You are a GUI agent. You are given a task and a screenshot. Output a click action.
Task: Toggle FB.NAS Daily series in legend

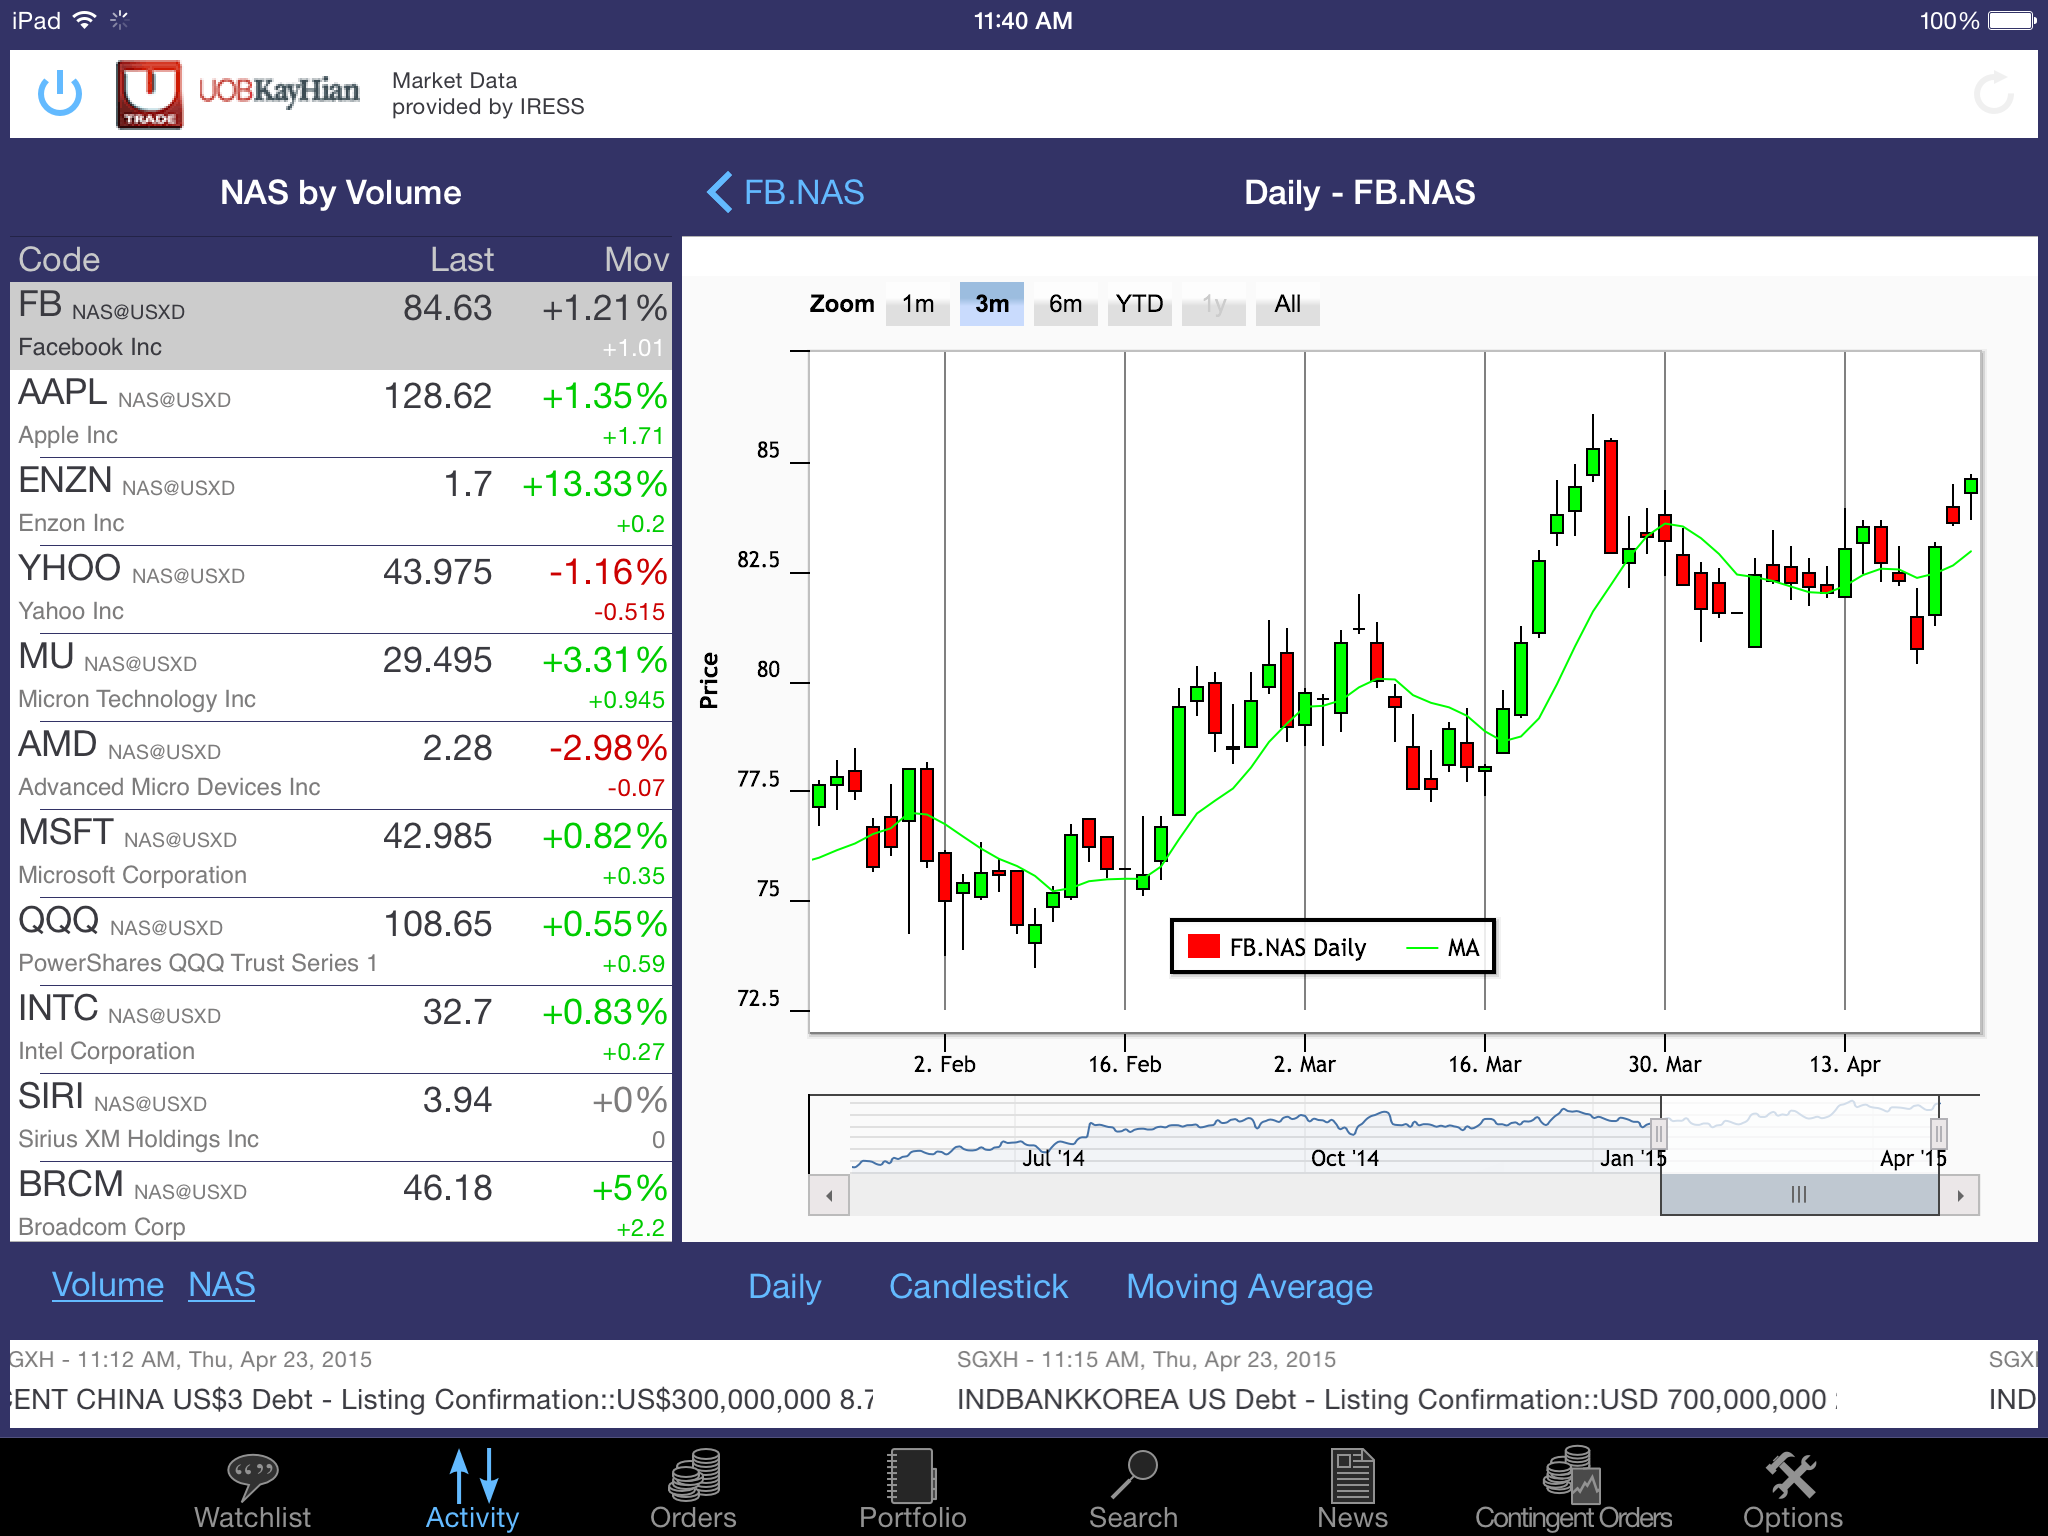[x=1277, y=947]
